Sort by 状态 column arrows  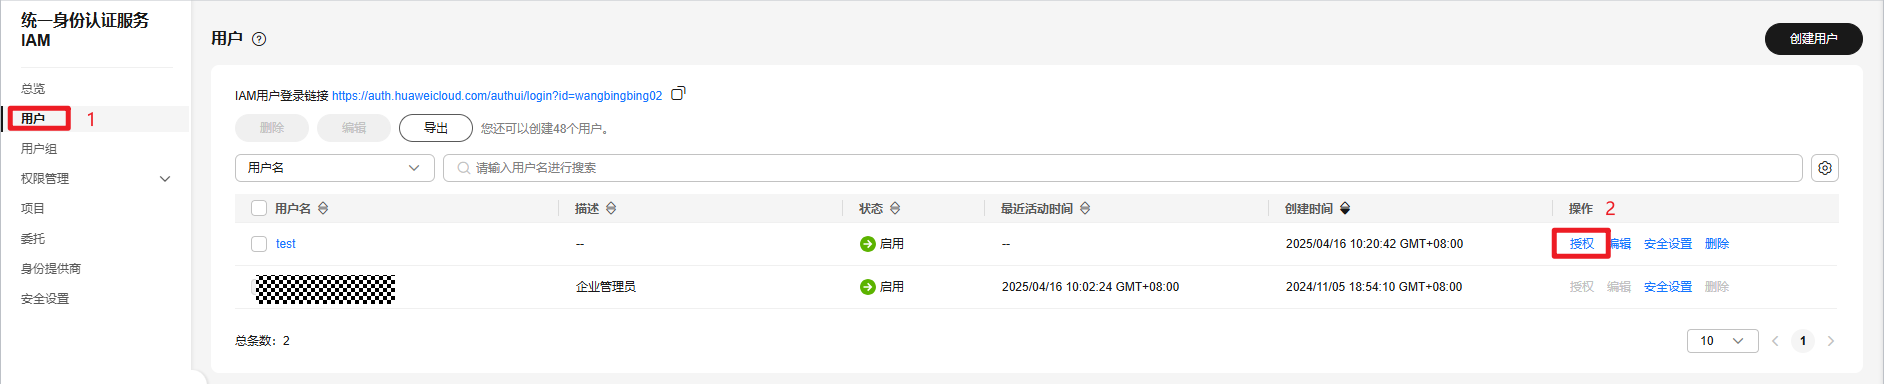(x=895, y=208)
